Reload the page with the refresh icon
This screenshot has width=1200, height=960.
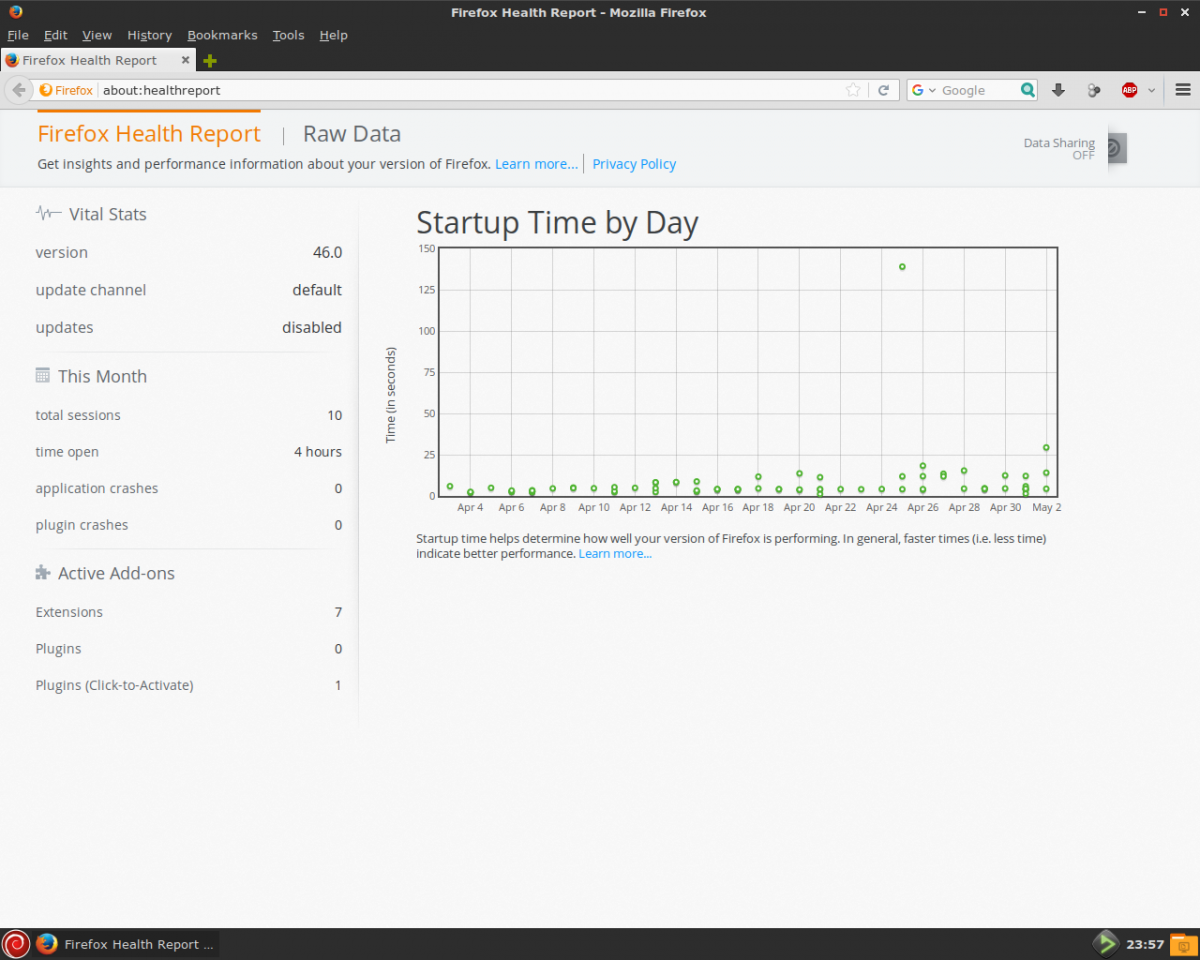point(883,90)
